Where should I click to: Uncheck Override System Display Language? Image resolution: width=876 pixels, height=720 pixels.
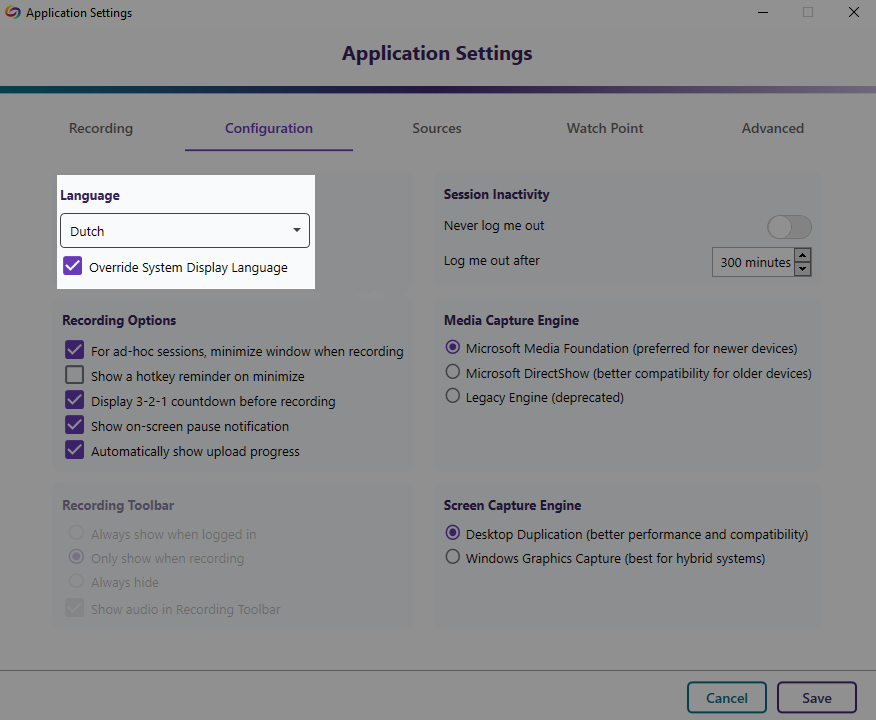click(x=72, y=266)
